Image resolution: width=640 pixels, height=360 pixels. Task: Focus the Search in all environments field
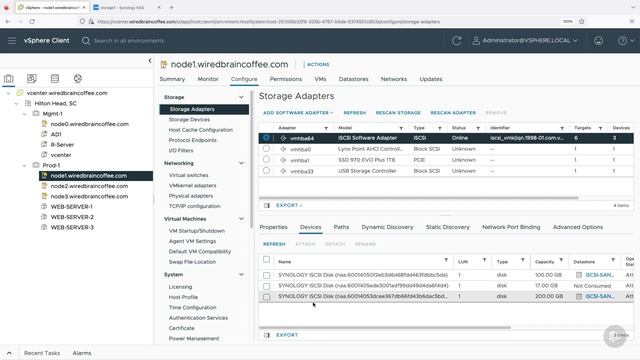point(129,41)
